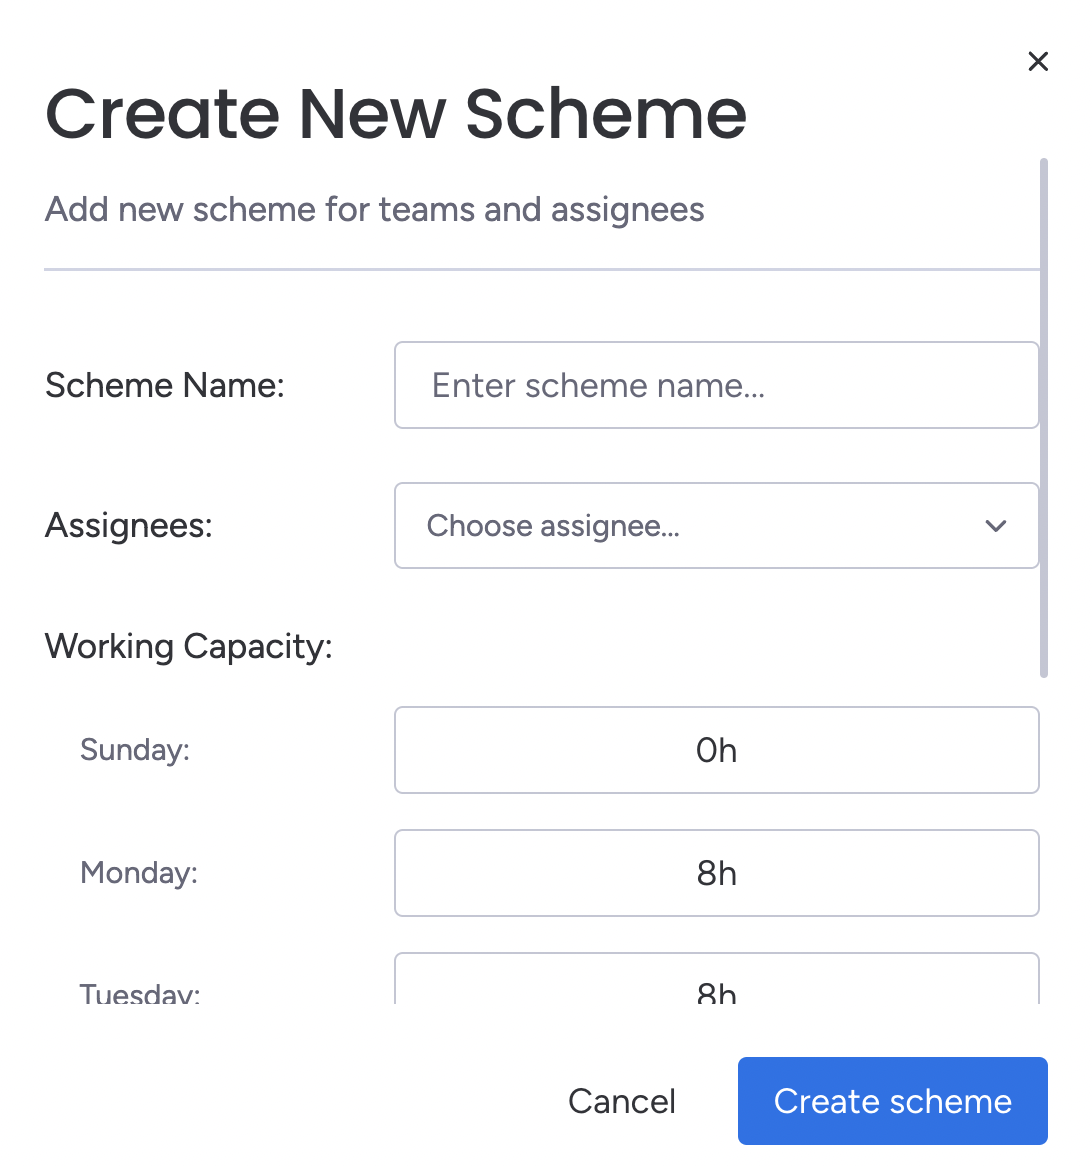Click the Sunday label

(135, 750)
